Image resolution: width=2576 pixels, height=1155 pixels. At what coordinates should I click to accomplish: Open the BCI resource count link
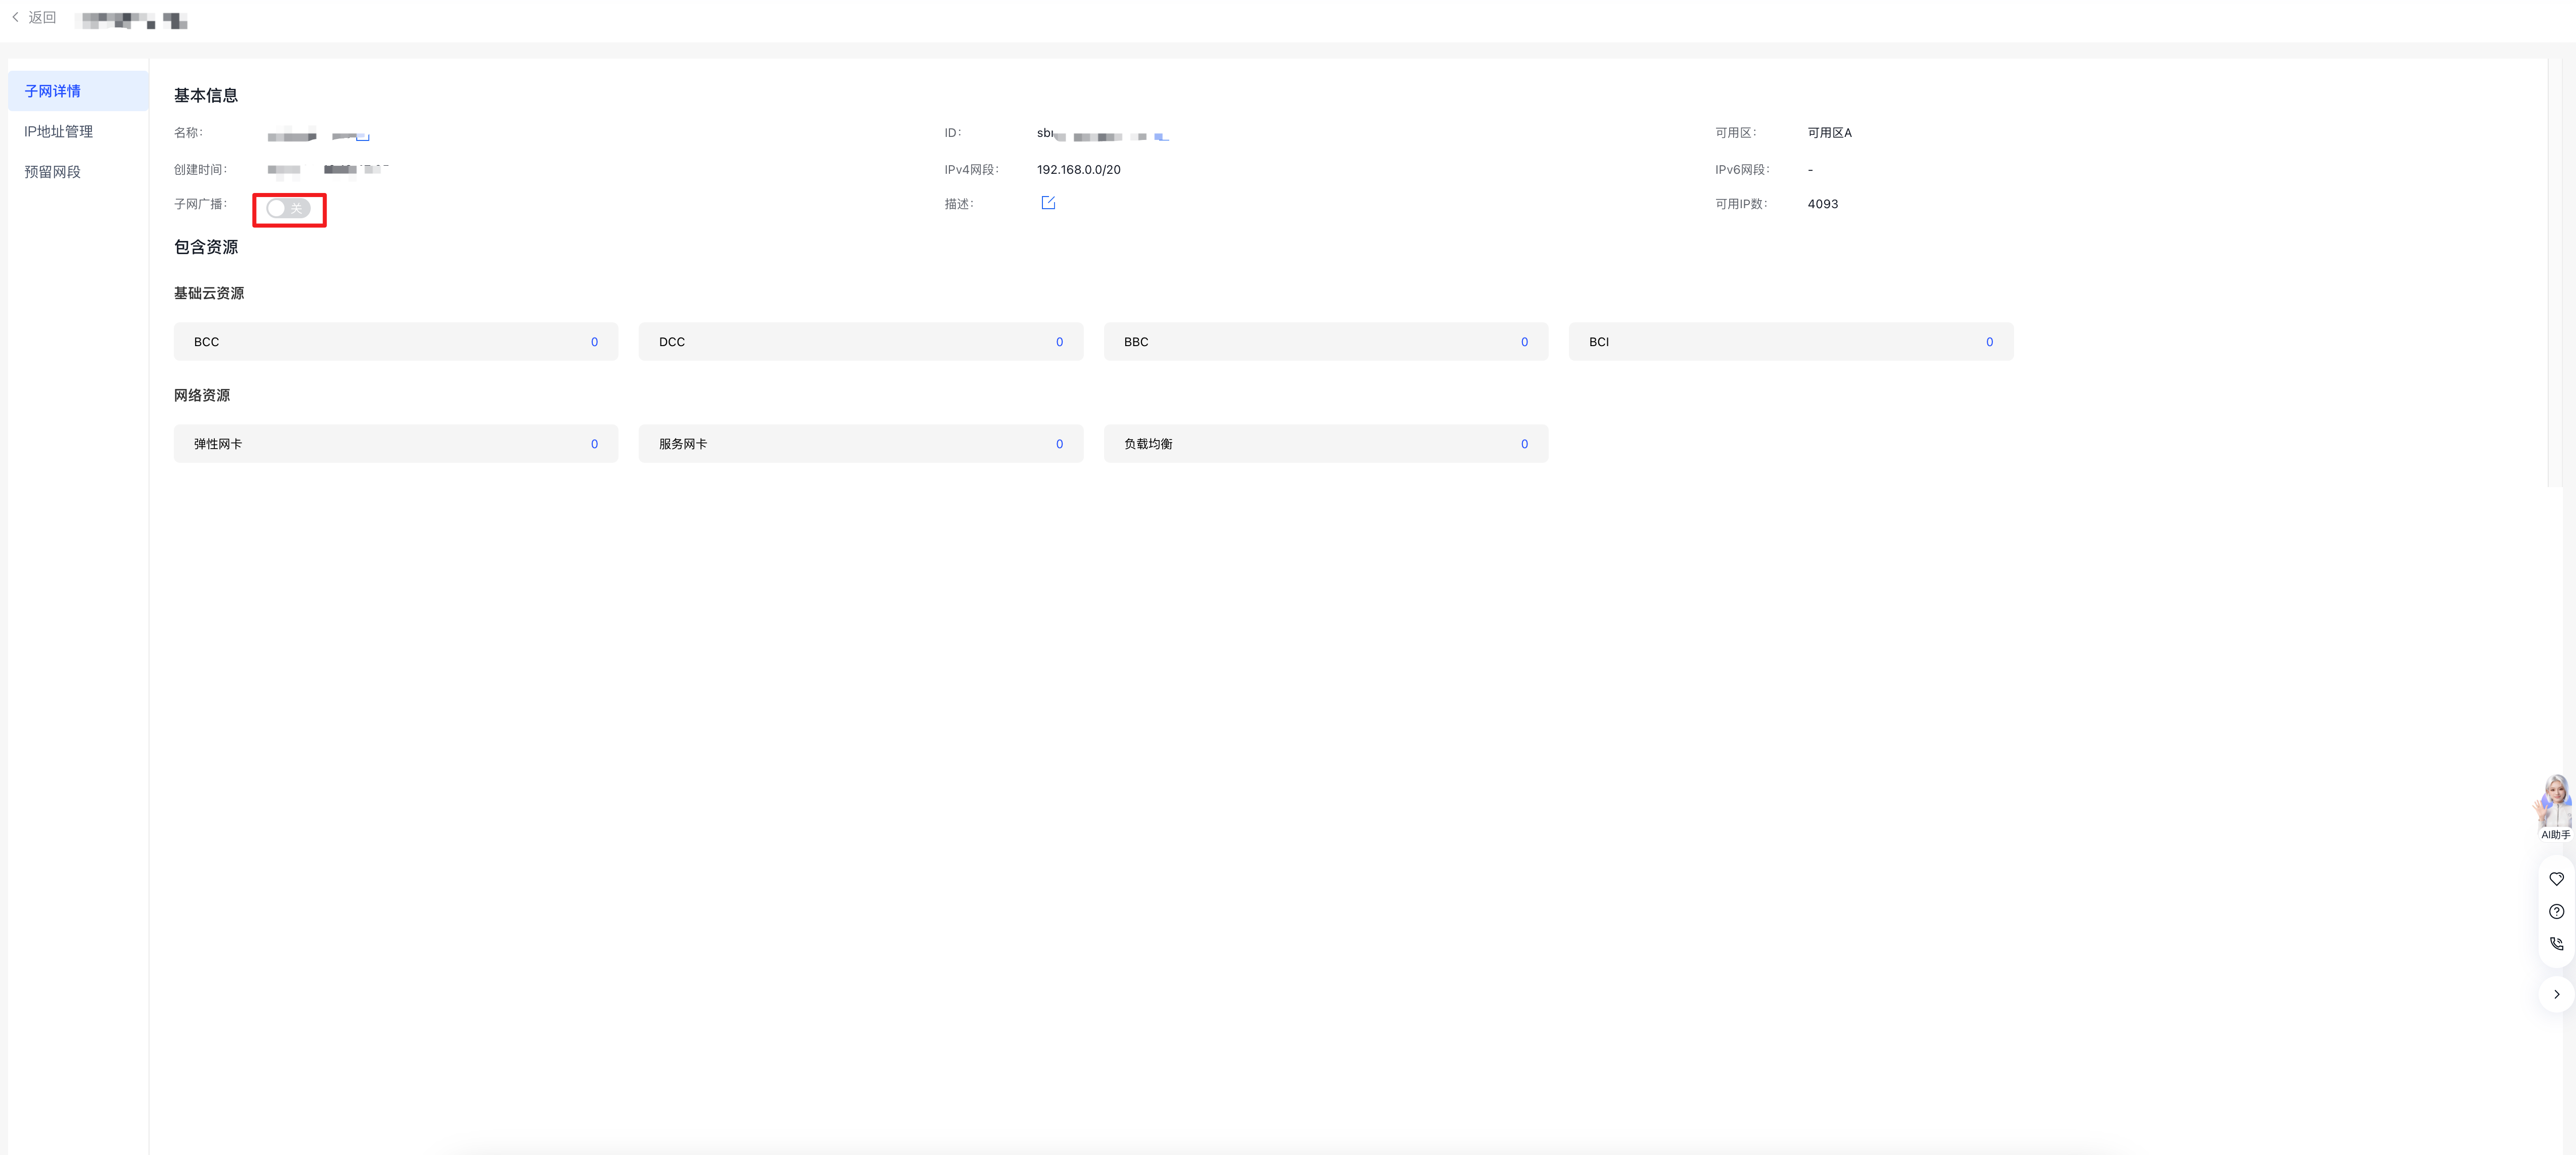(x=1989, y=342)
